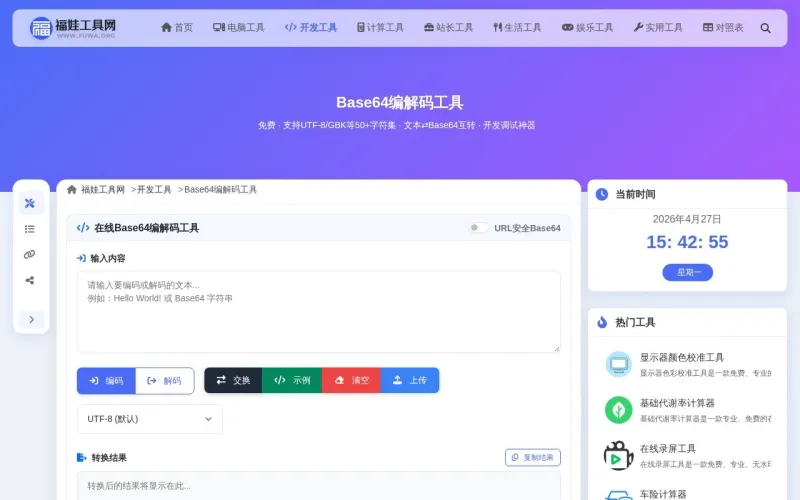Click the 解码 decode button
Screen dimensions: 800x500
point(164,381)
